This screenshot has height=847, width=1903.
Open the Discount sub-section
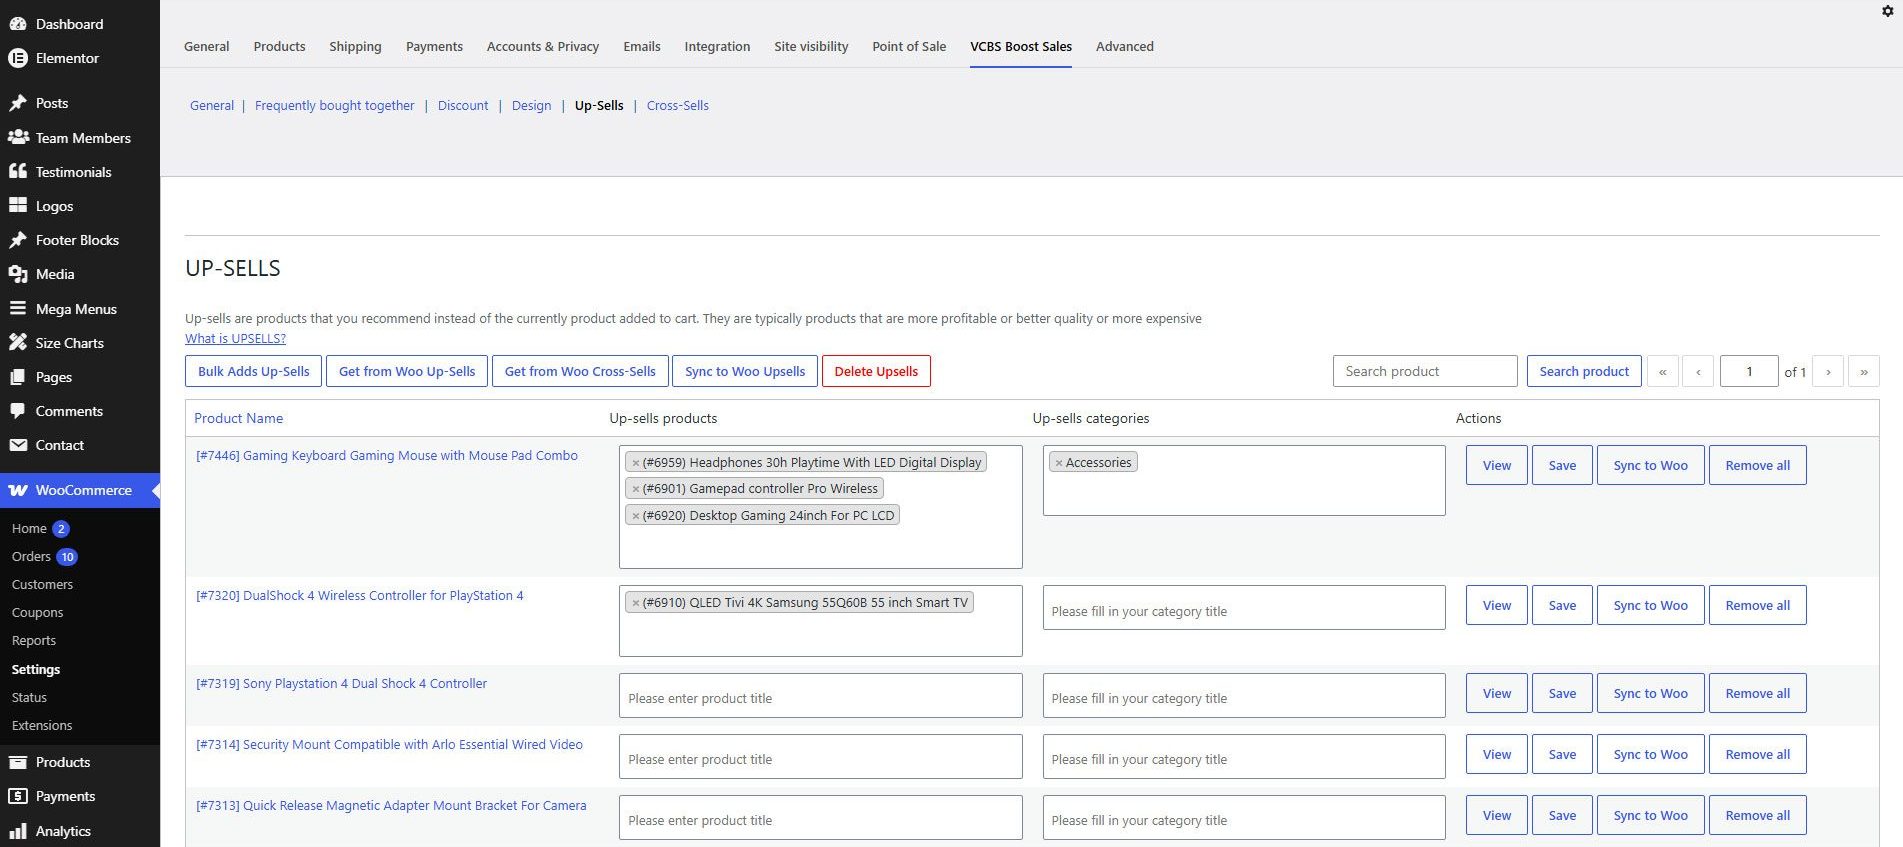point(463,105)
